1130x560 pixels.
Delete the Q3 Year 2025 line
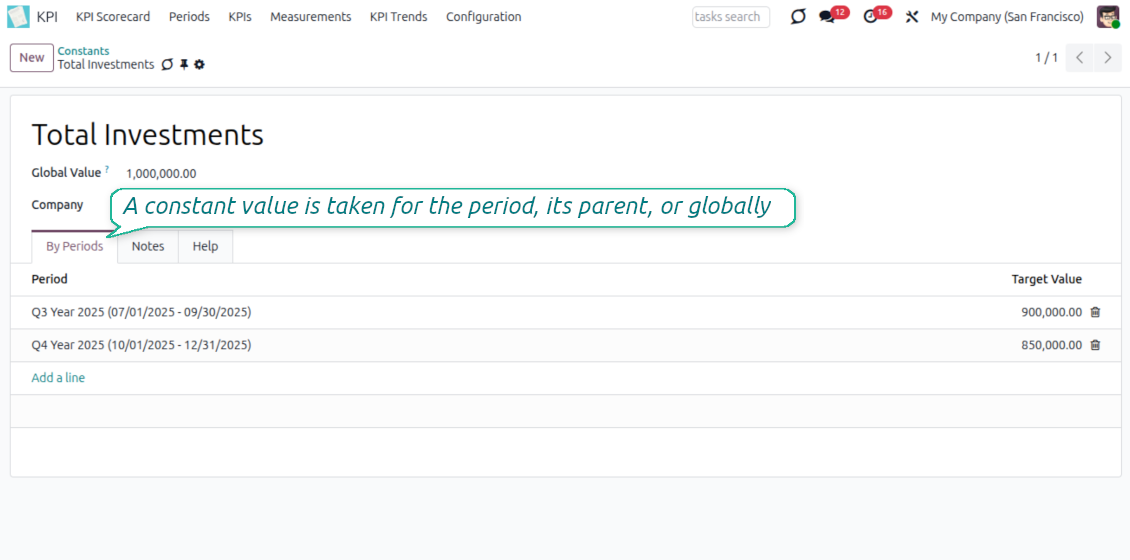(1095, 312)
